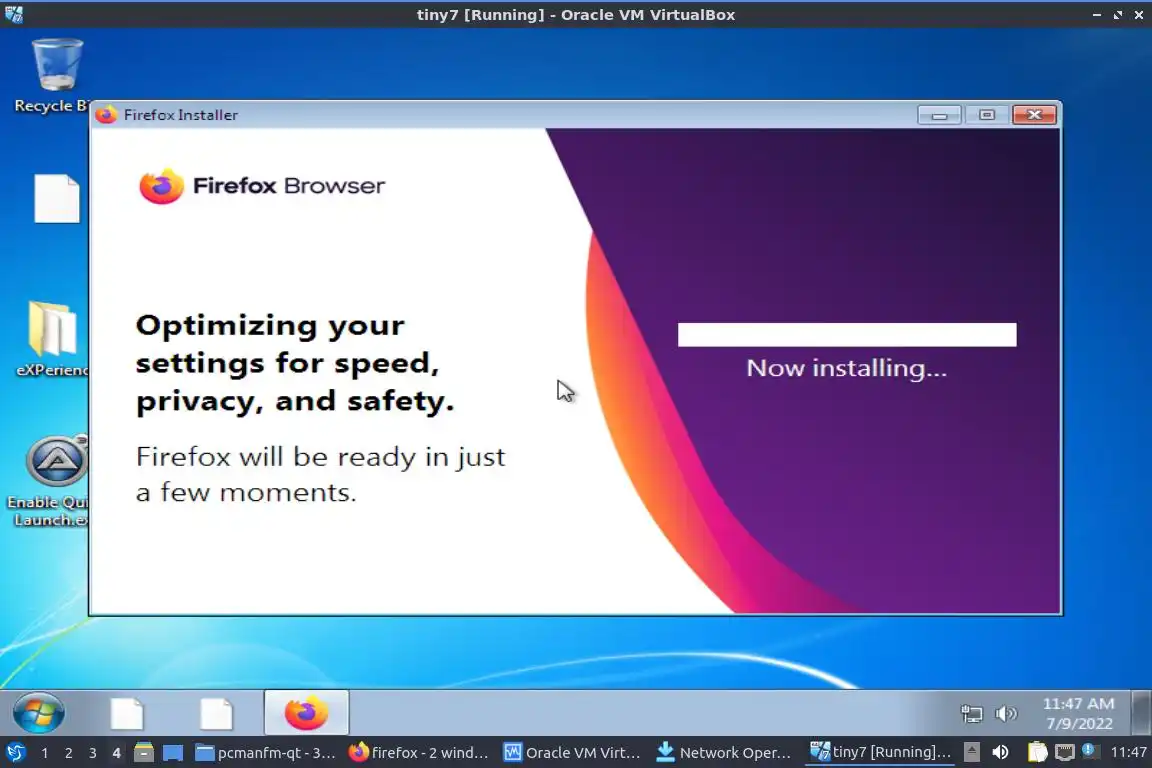This screenshot has height=768, width=1152.
Task: Switch to virtual desktop 4
Action: (x=116, y=753)
